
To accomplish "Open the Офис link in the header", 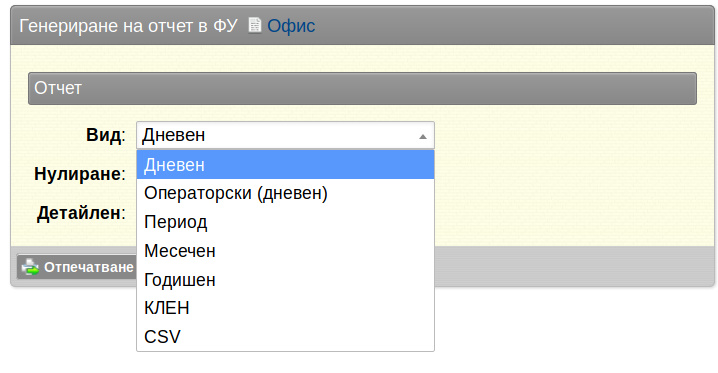I will [291, 26].
